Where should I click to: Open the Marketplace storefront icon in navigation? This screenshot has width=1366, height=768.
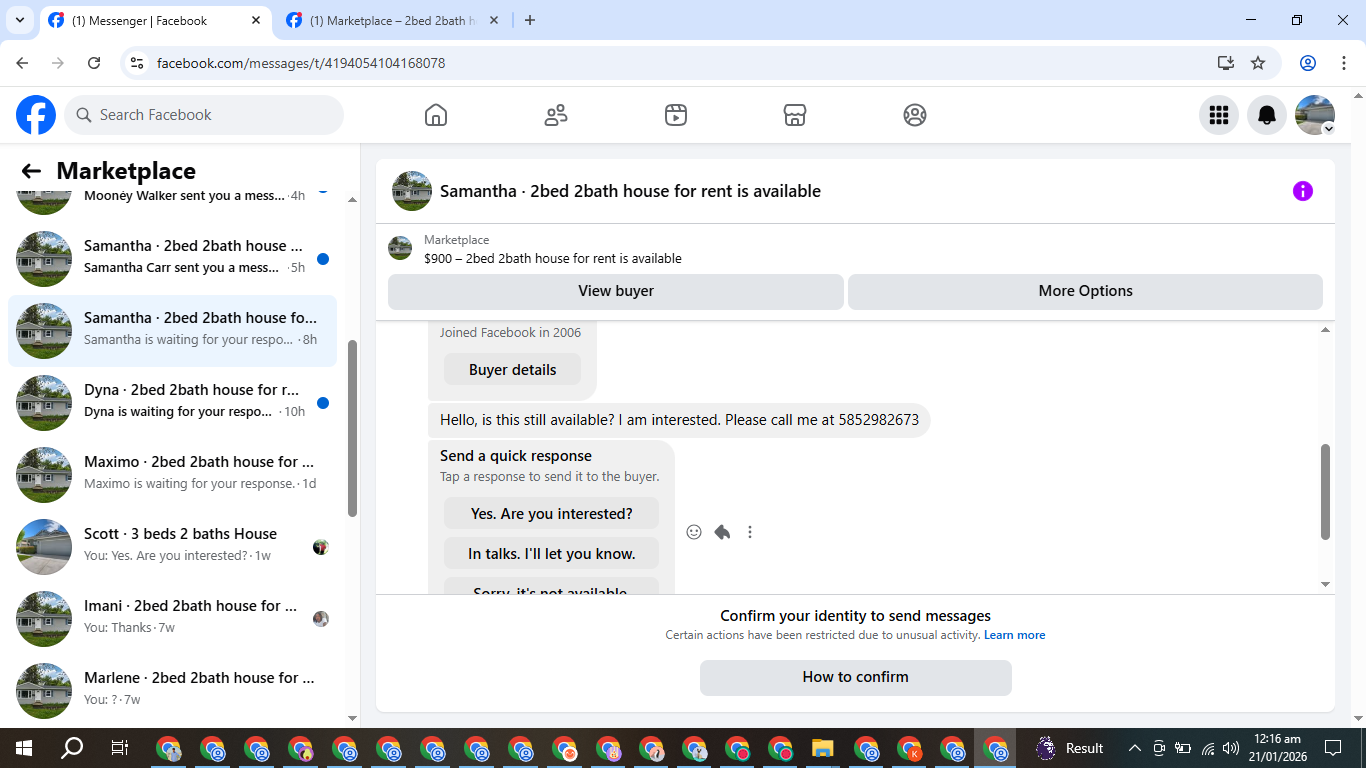tap(795, 115)
